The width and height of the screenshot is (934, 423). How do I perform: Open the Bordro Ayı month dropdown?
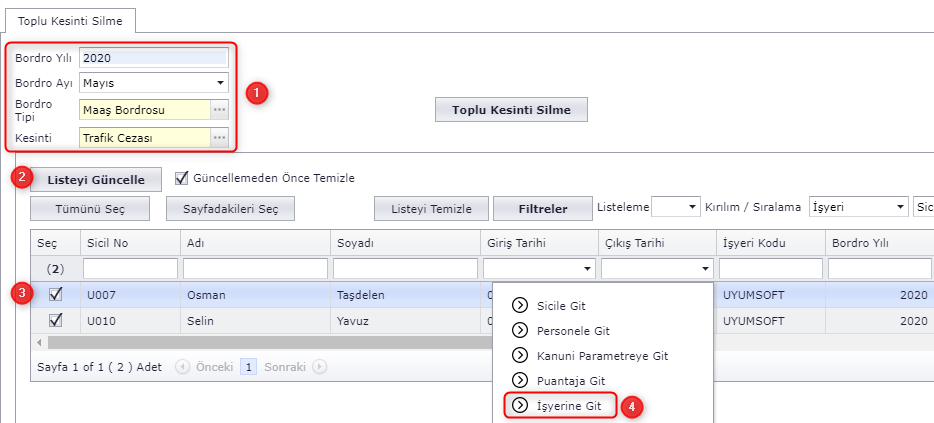219,83
